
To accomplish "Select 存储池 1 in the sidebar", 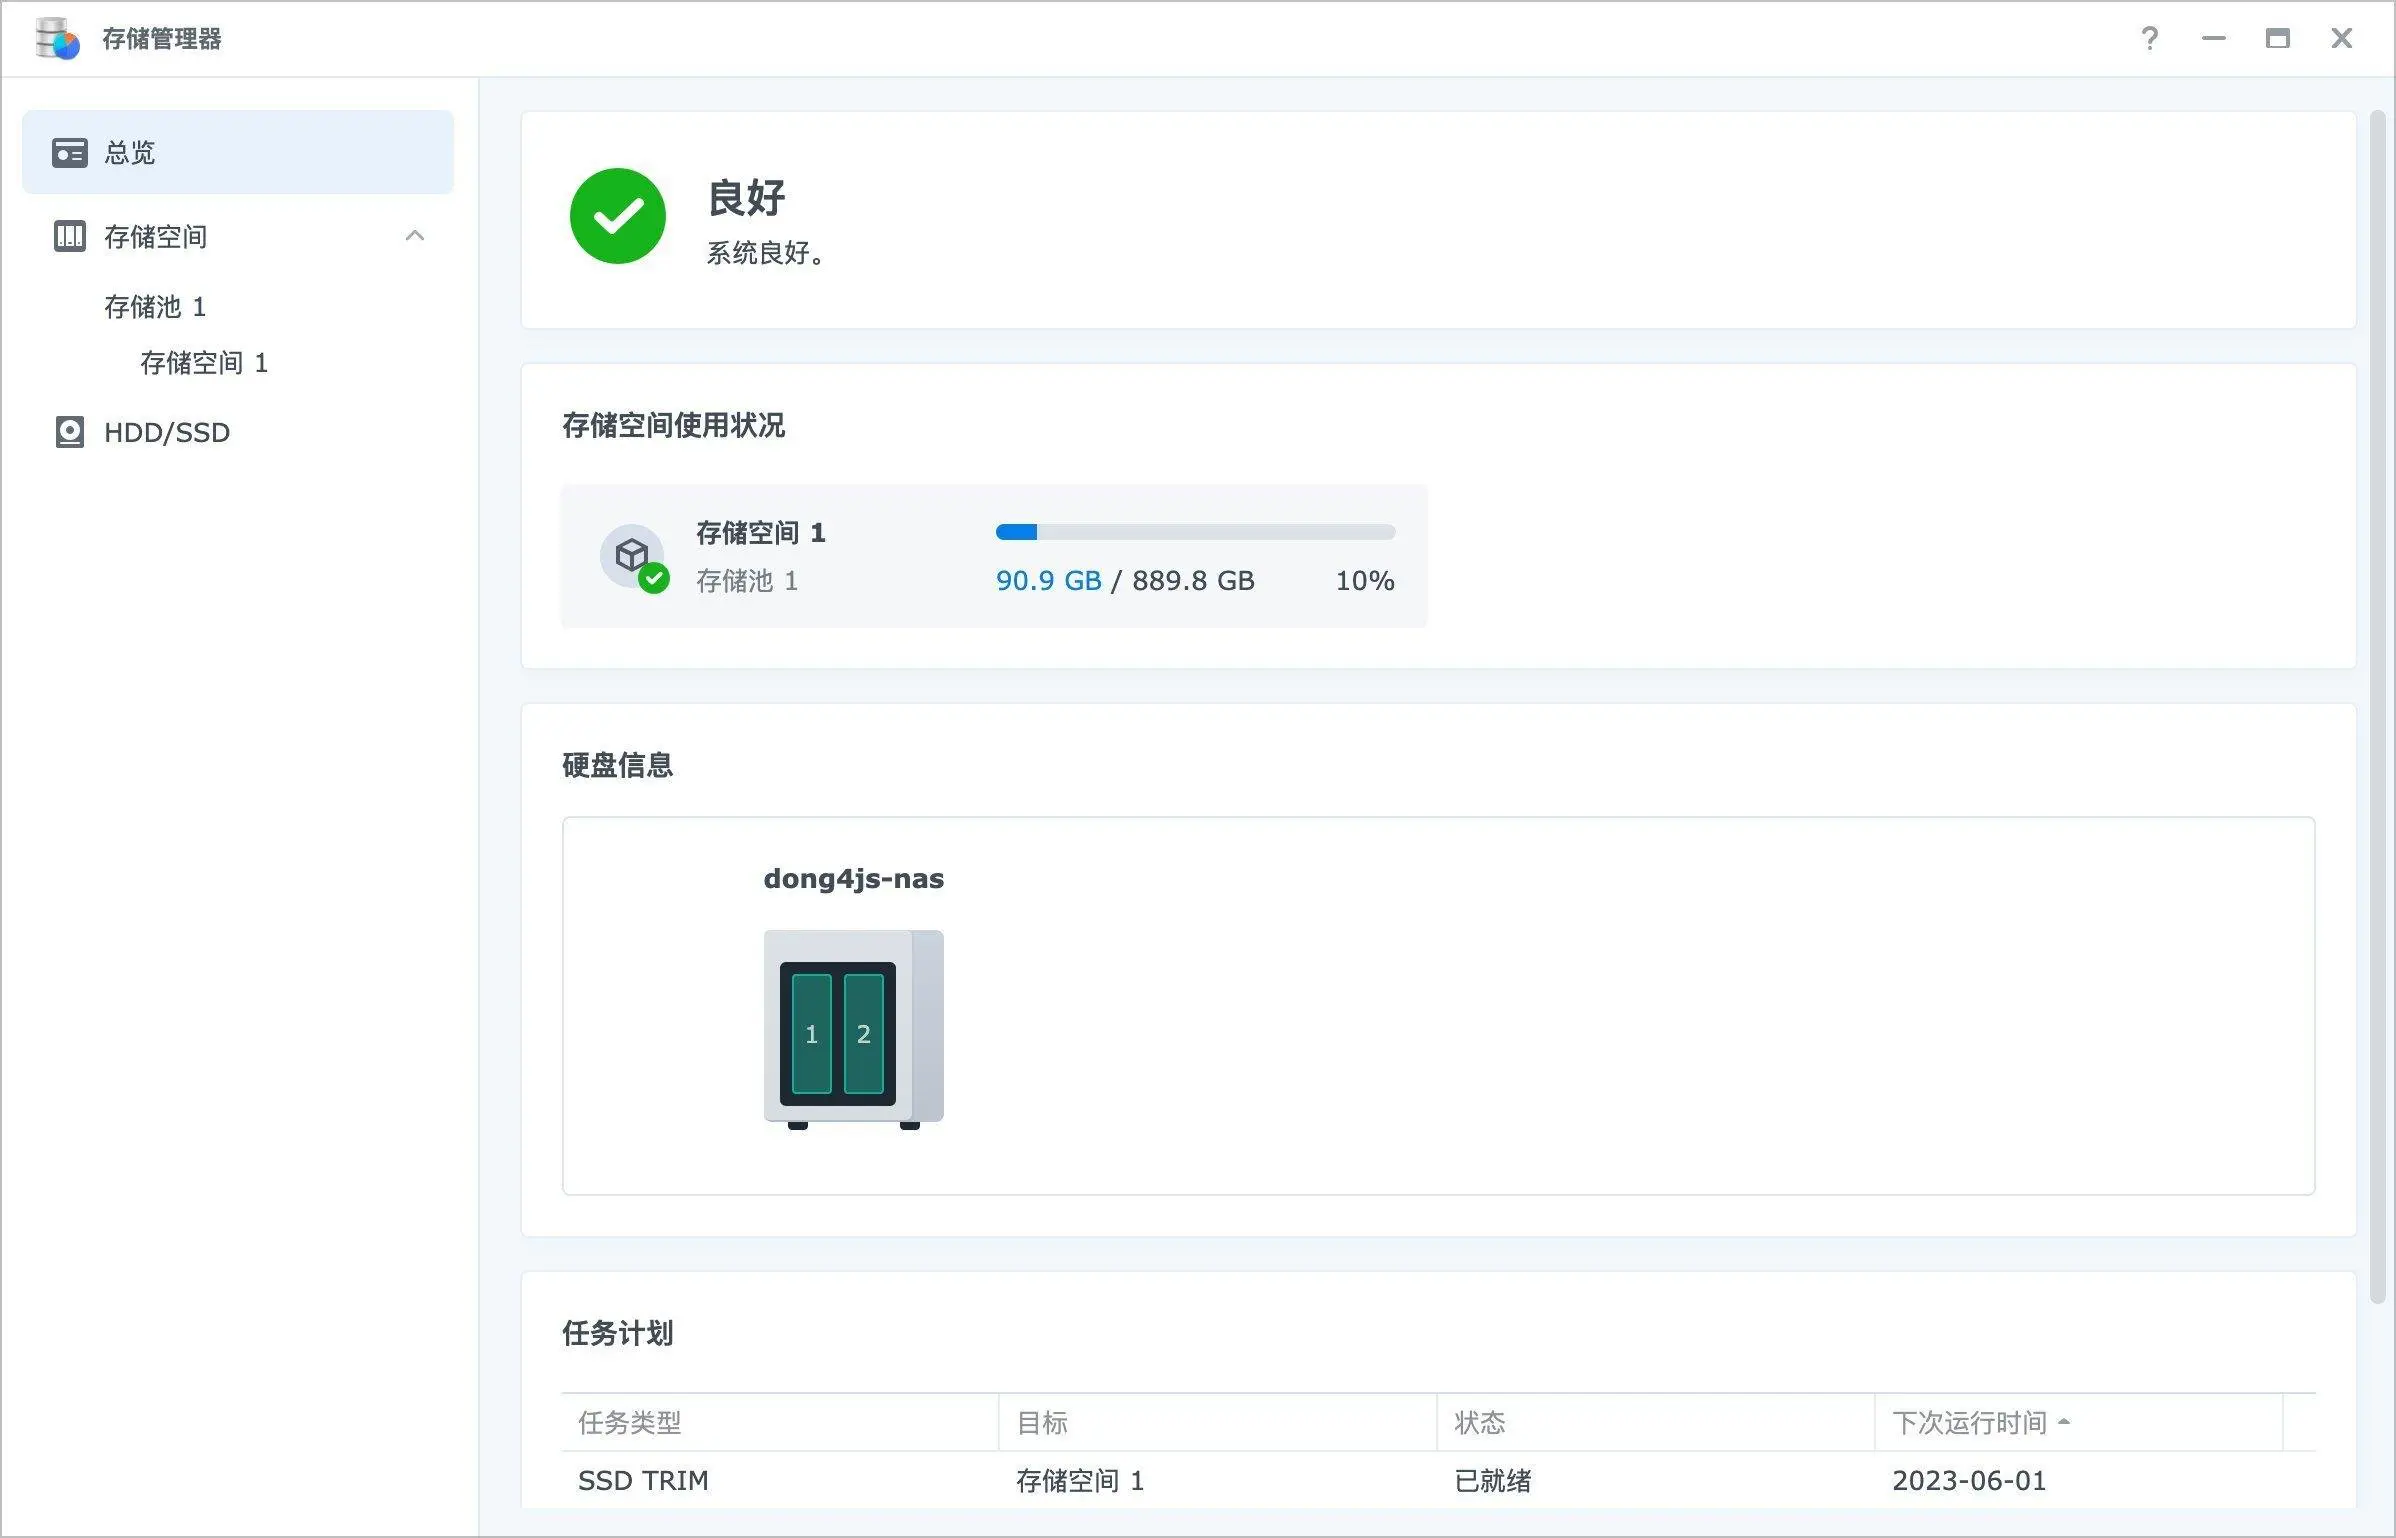I will (155, 307).
